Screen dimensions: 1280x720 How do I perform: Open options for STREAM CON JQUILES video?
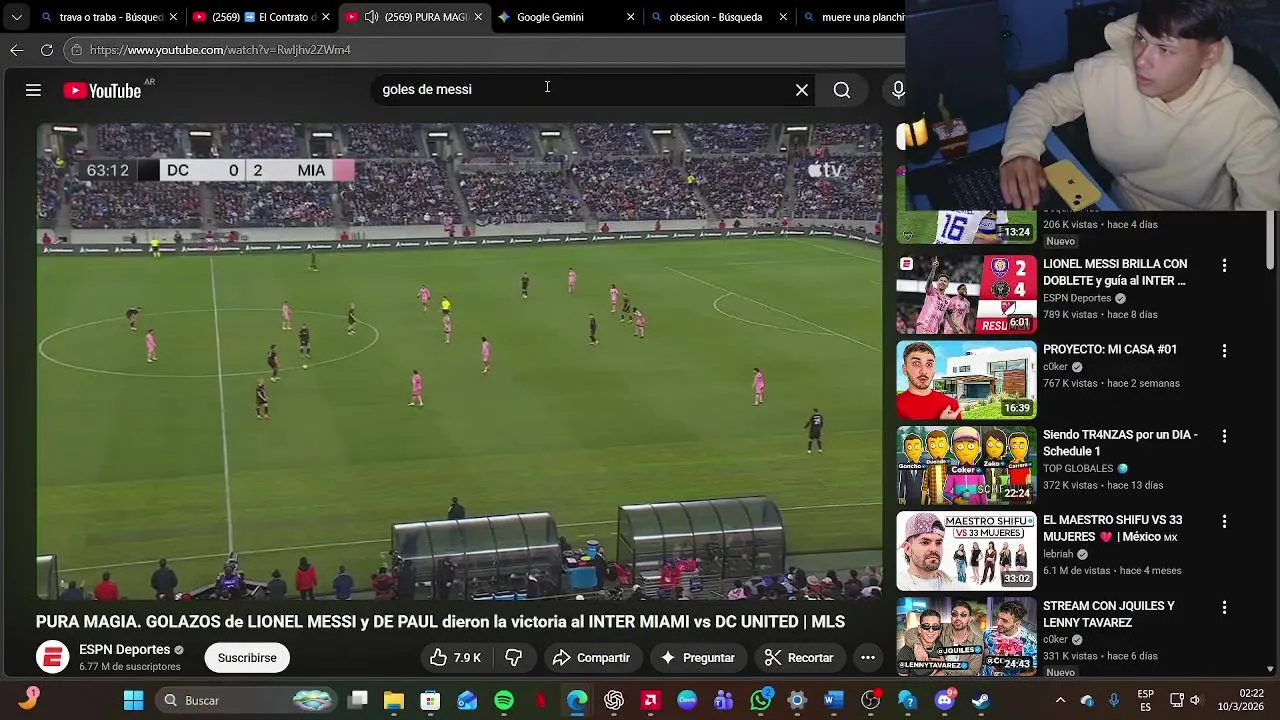(x=1224, y=607)
